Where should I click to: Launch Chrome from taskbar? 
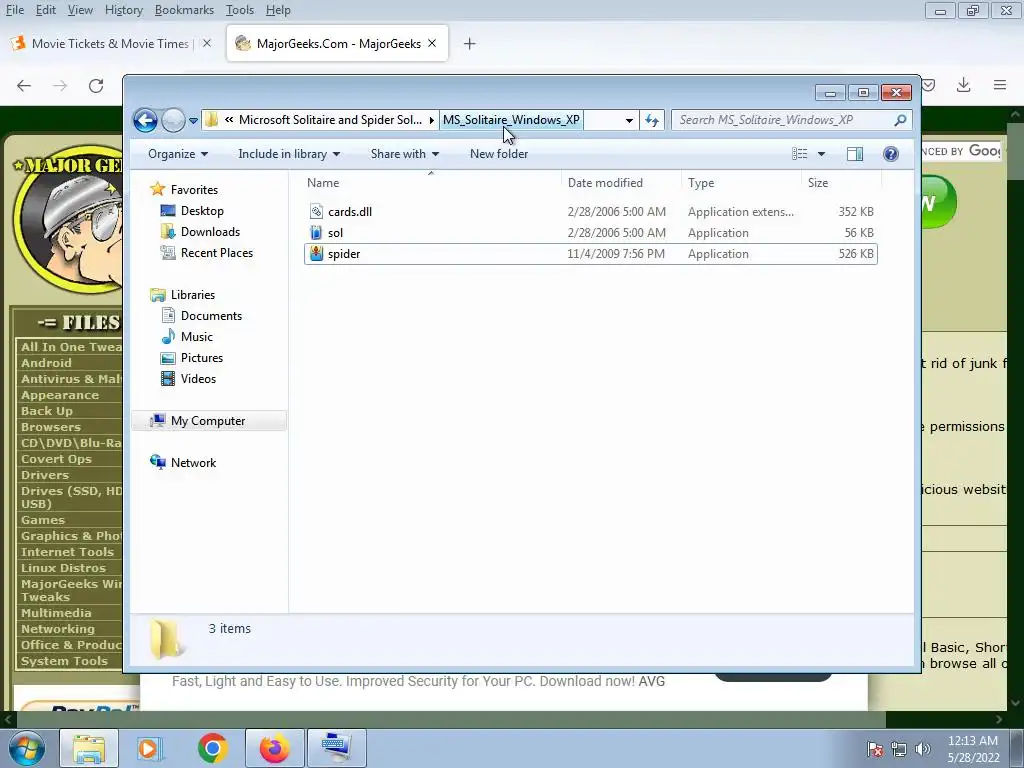(x=212, y=748)
